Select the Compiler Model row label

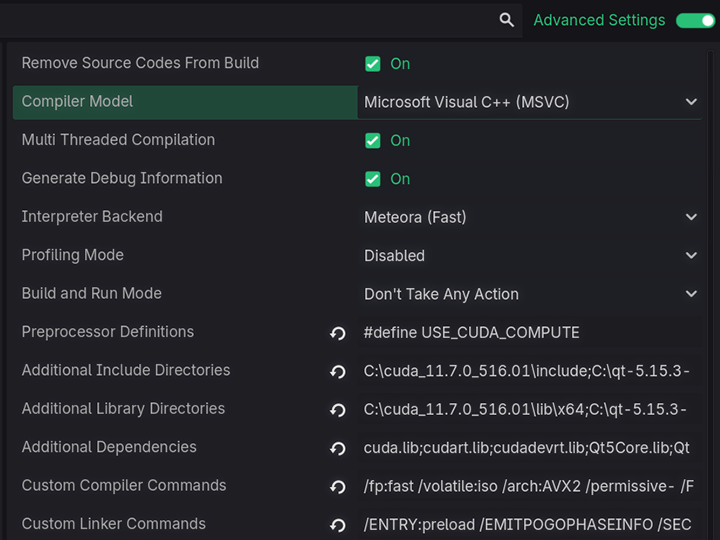coord(77,101)
